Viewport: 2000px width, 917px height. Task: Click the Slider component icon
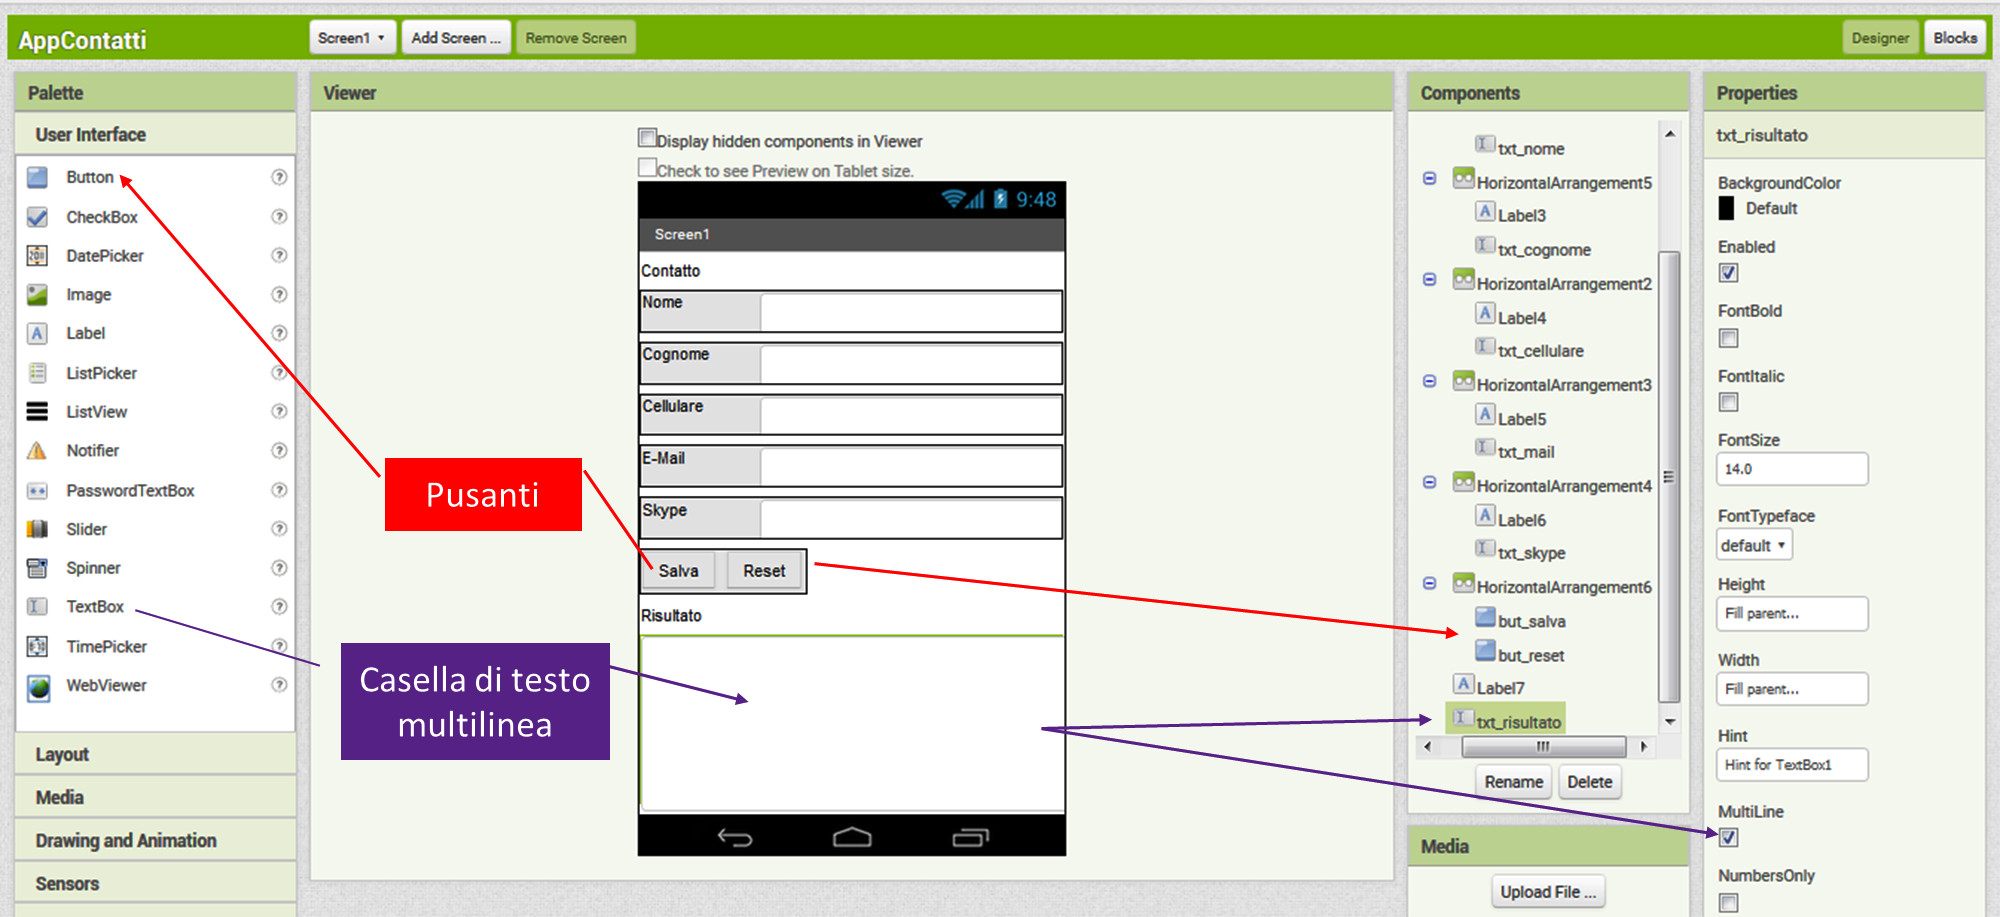point(37,529)
